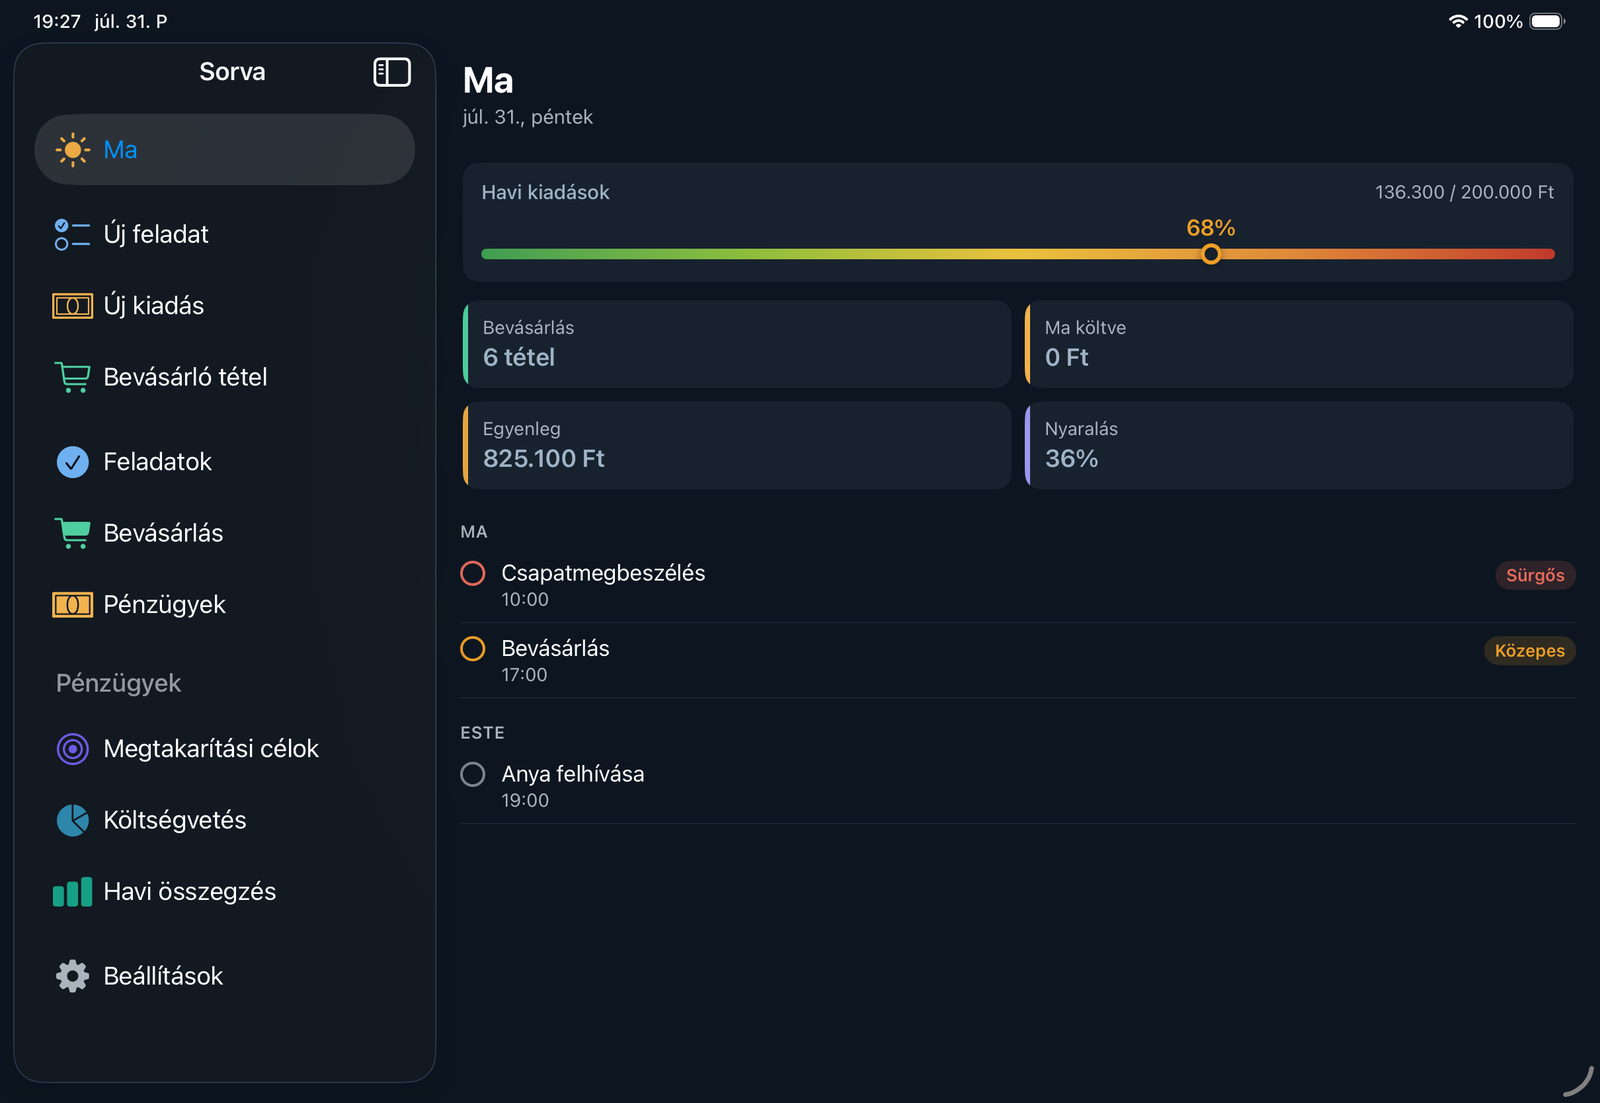1600x1103 pixels.
Task: Open Bevásárló tétel from sidebar
Action: 224,377
